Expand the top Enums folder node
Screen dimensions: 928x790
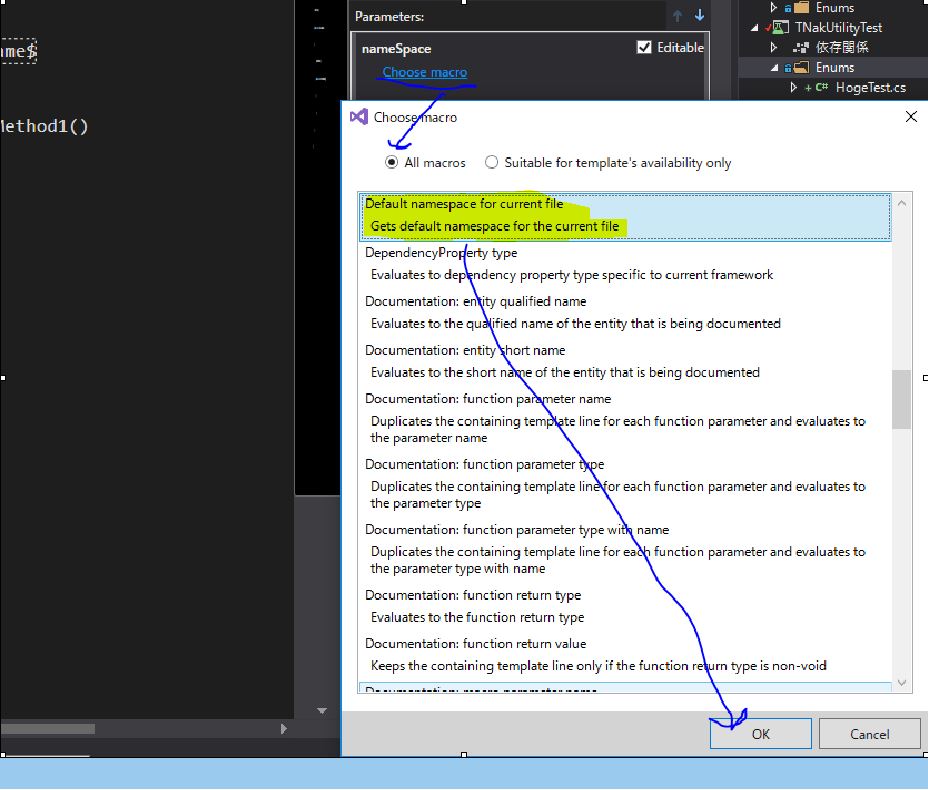pyautogui.click(x=773, y=8)
